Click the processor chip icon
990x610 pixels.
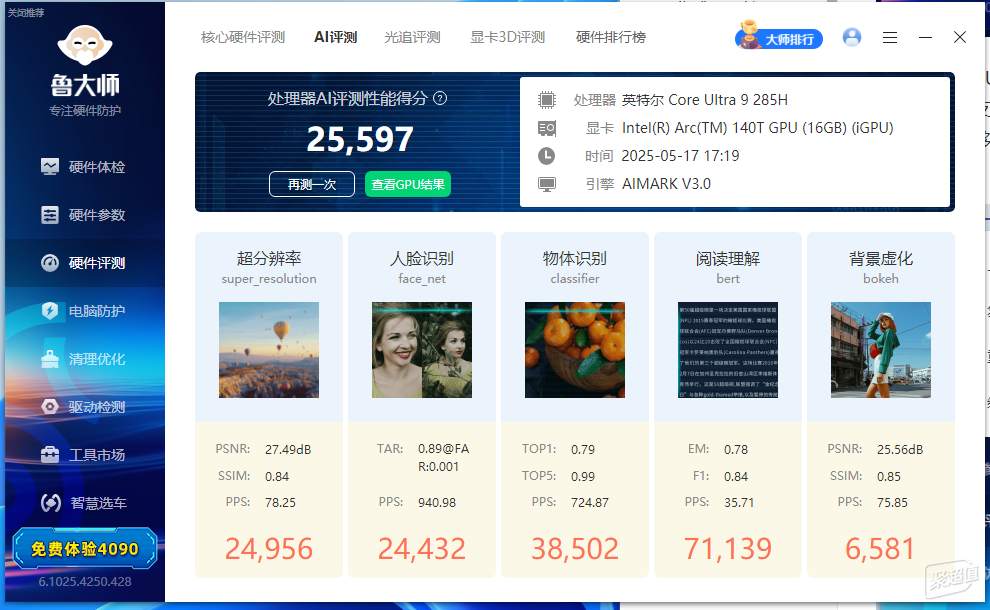[547, 100]
